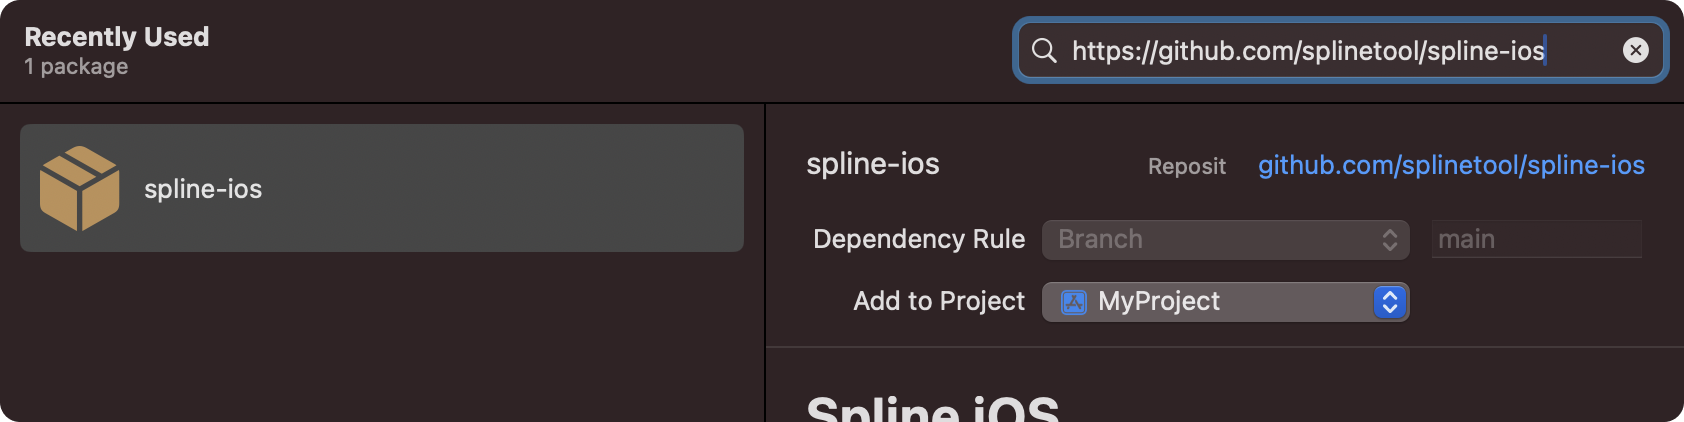Click the divider between list and details
The image size is (1684, 422).
click(765, 262)
